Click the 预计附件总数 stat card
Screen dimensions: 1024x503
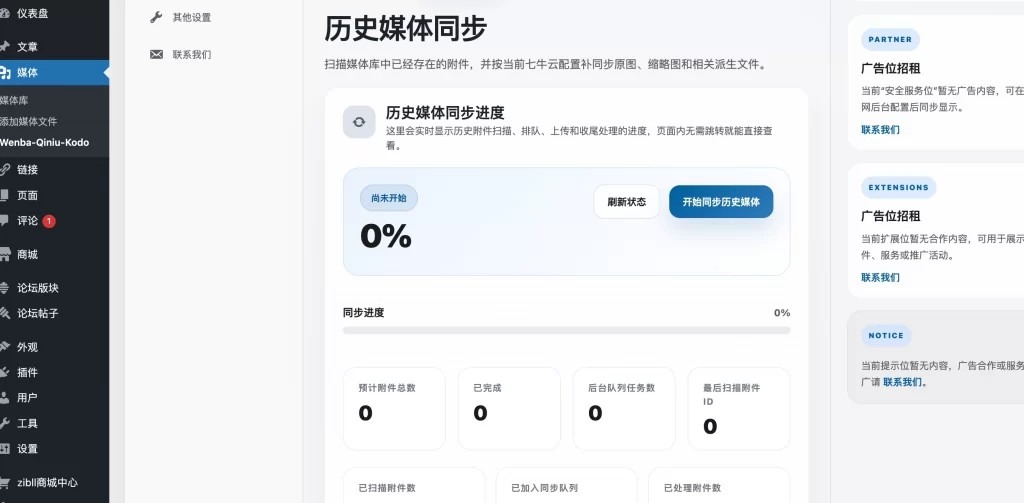tap(394, 408)
